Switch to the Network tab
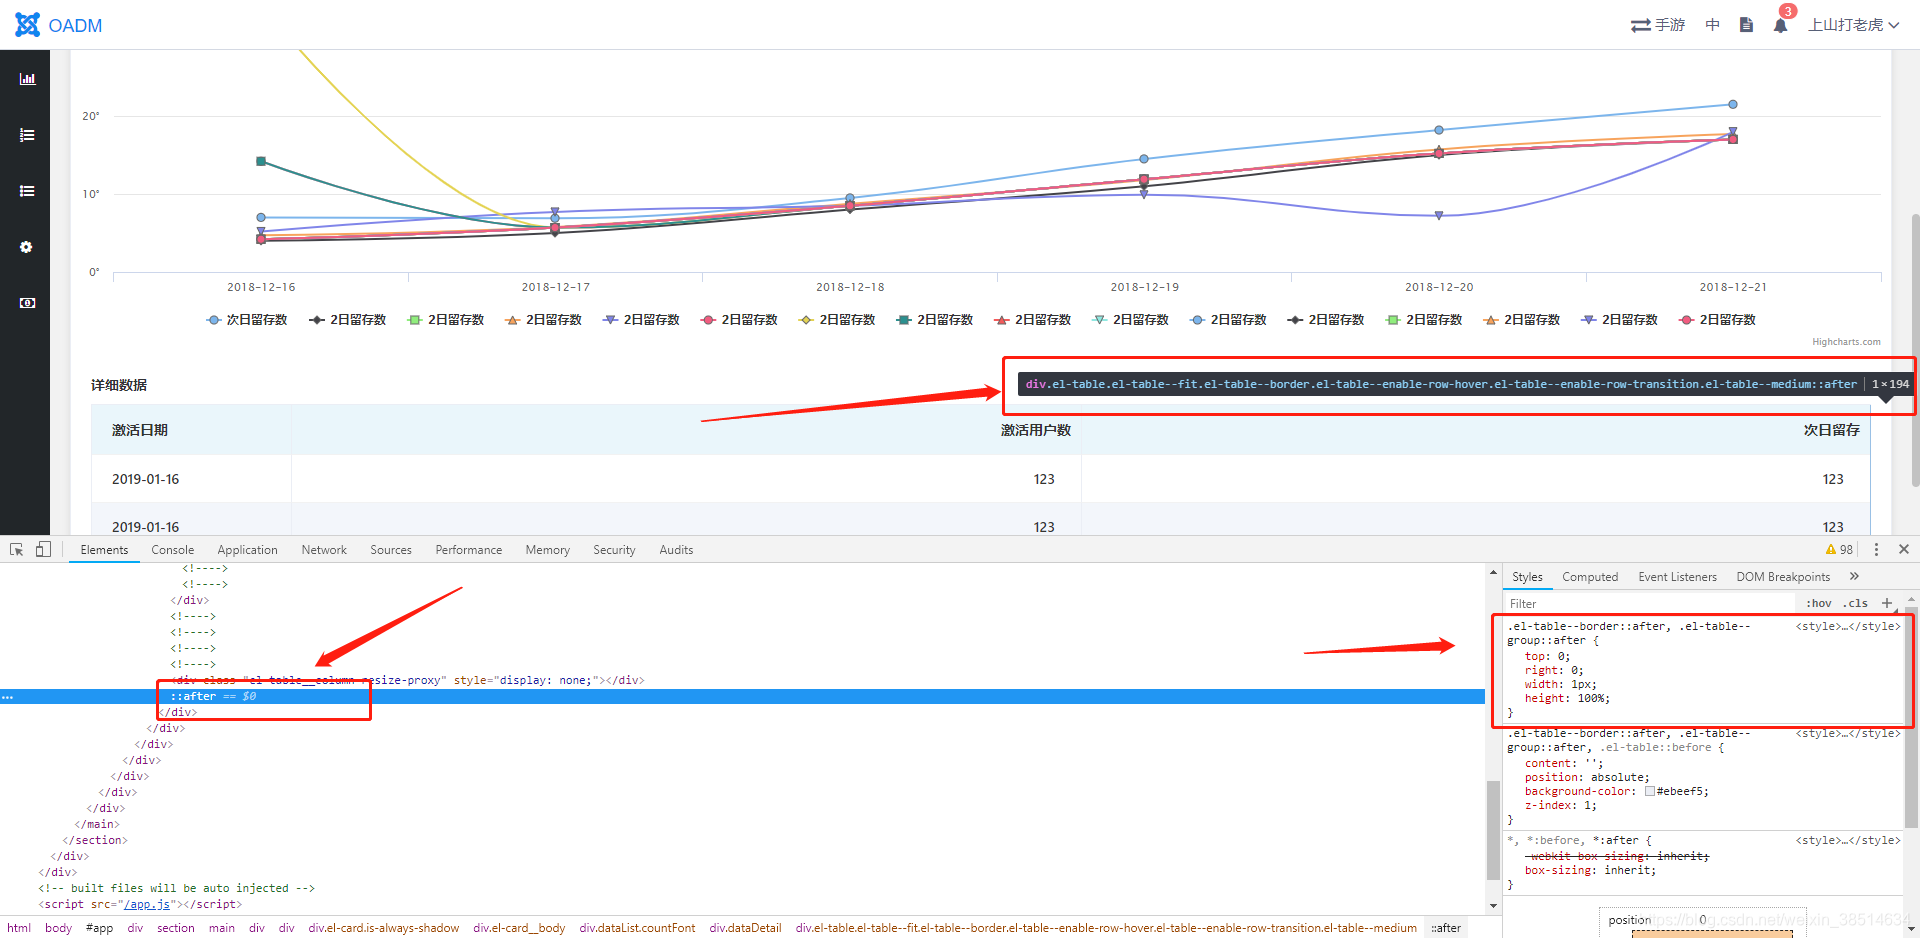 (x=324, y=550)
